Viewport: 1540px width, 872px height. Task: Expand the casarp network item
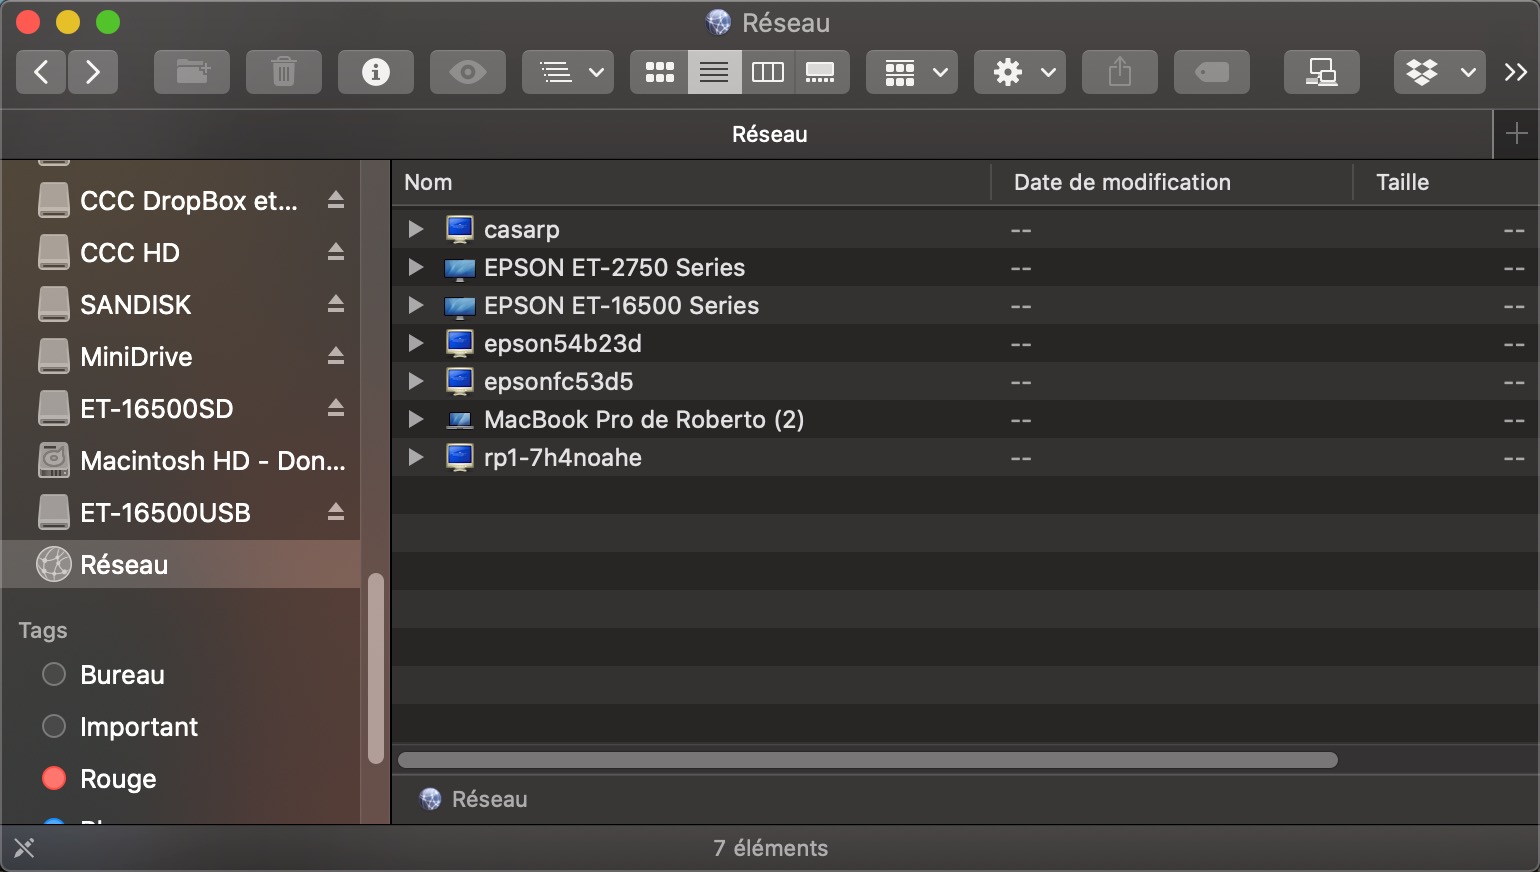point(416,230)
